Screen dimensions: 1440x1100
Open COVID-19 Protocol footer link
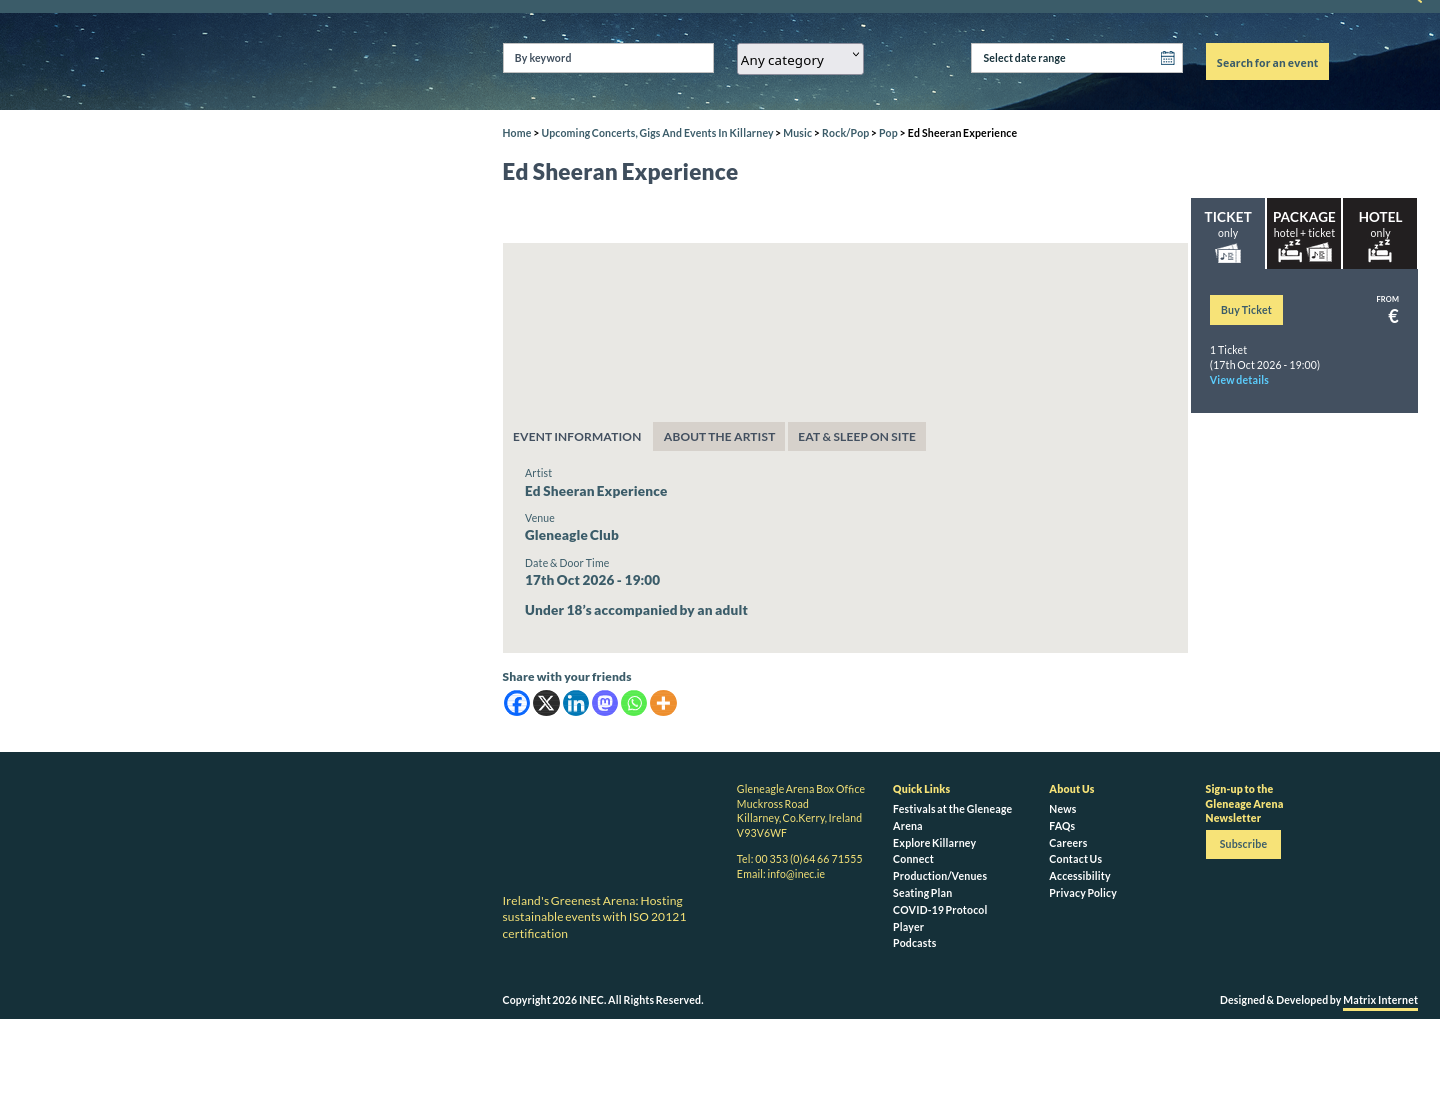pos(940,910)
